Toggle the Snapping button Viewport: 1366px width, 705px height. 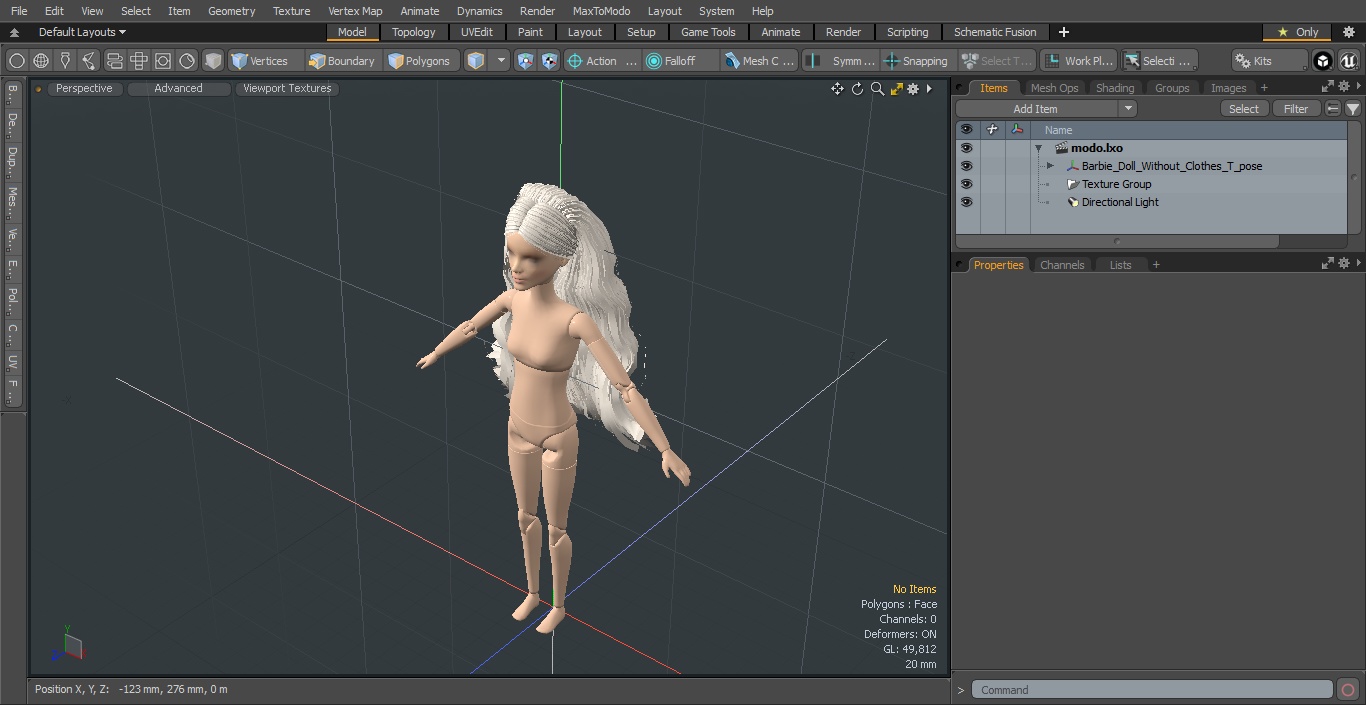[916, 61]
